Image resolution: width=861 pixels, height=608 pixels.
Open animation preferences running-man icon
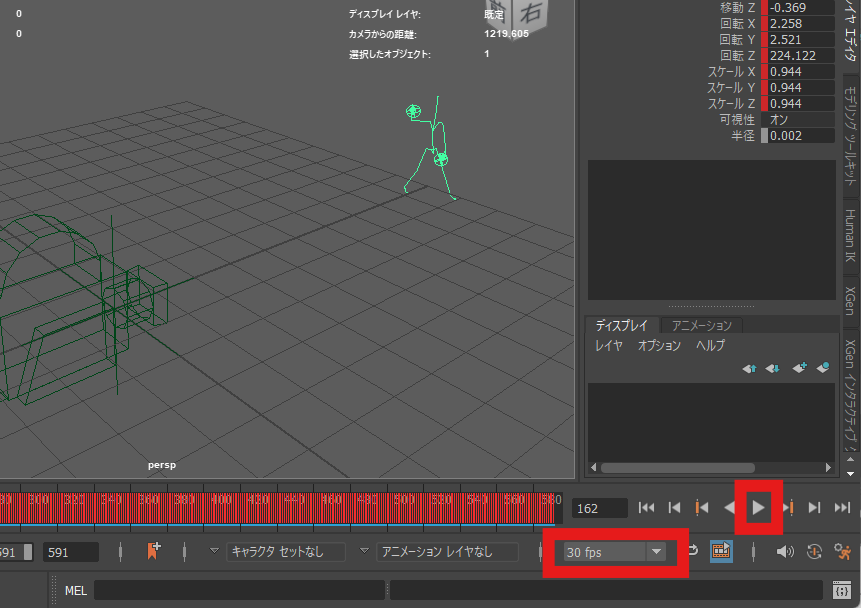point(842,551)
